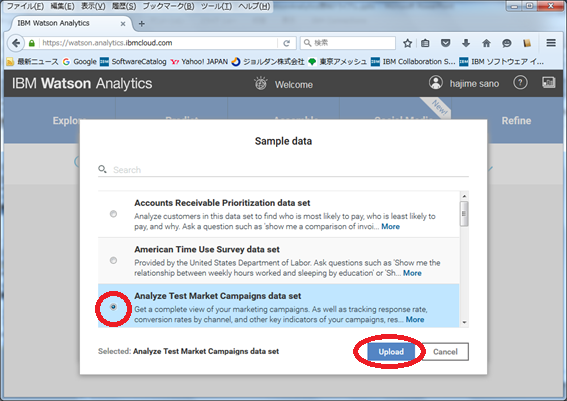The image size is (567, 401).
Task: Open the 東京アメッシュ bookmark
Action: point(338,62)
